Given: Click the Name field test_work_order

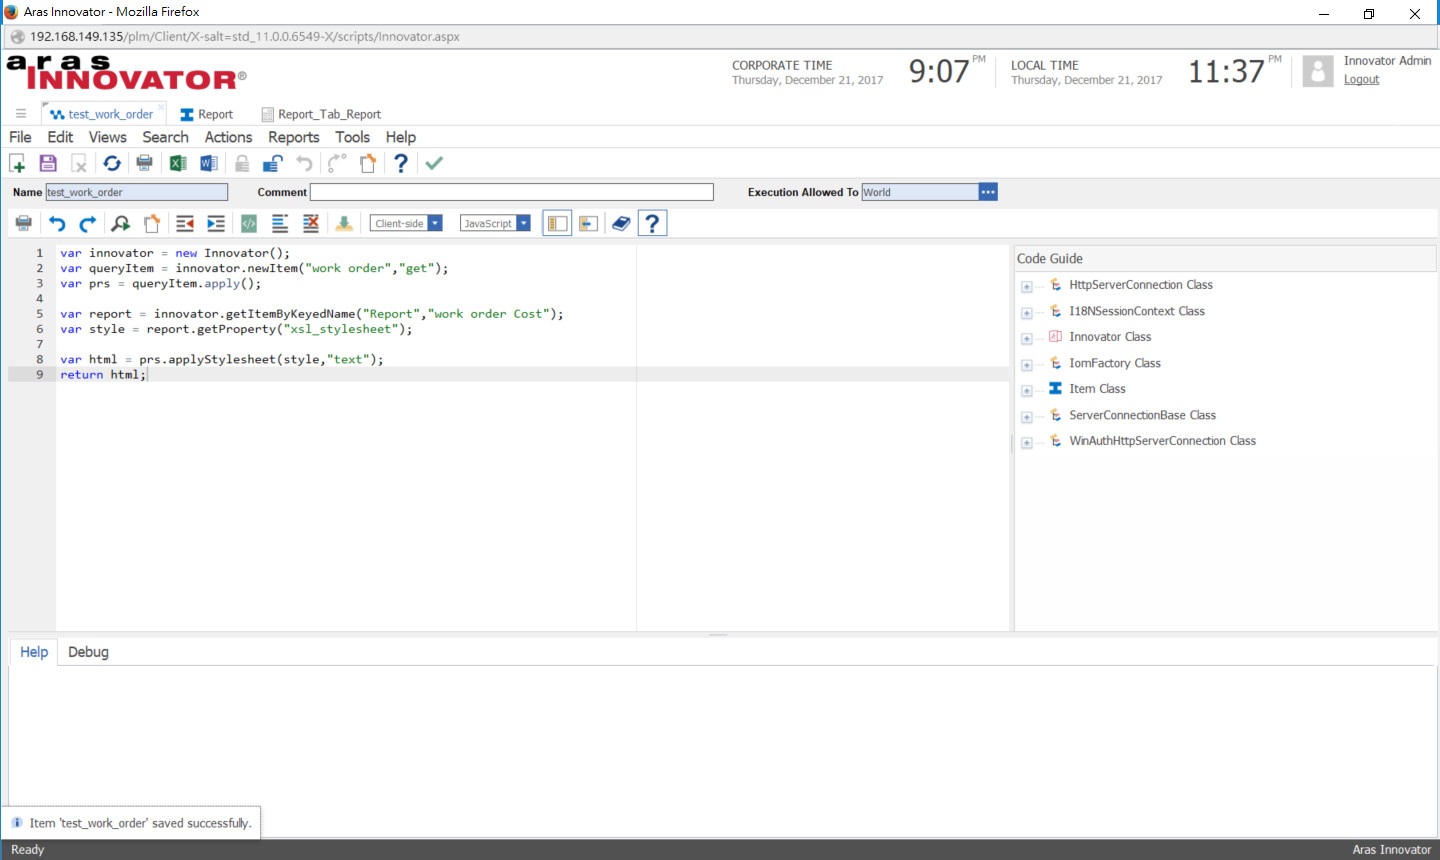Looking at the screenshot, I should tap(137, 192).
